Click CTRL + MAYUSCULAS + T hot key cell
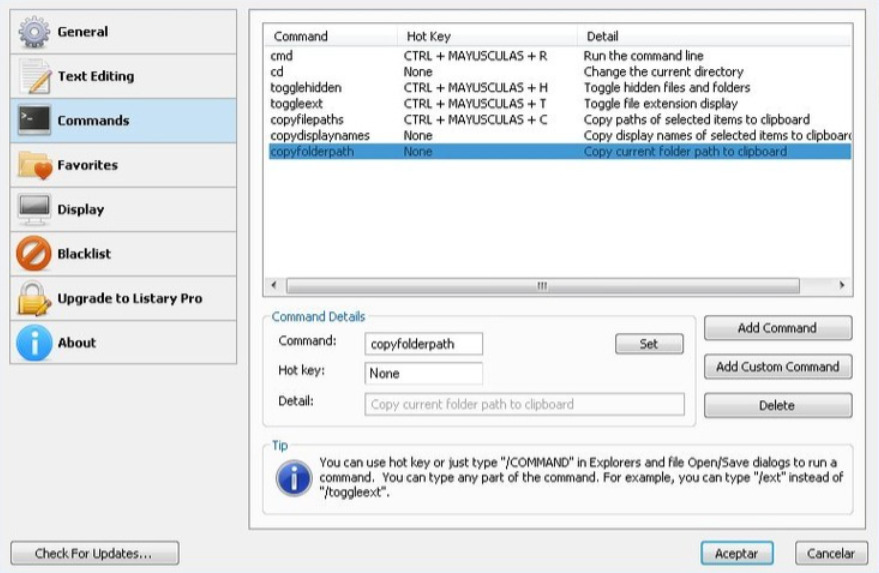 click(x=475, y=104)
